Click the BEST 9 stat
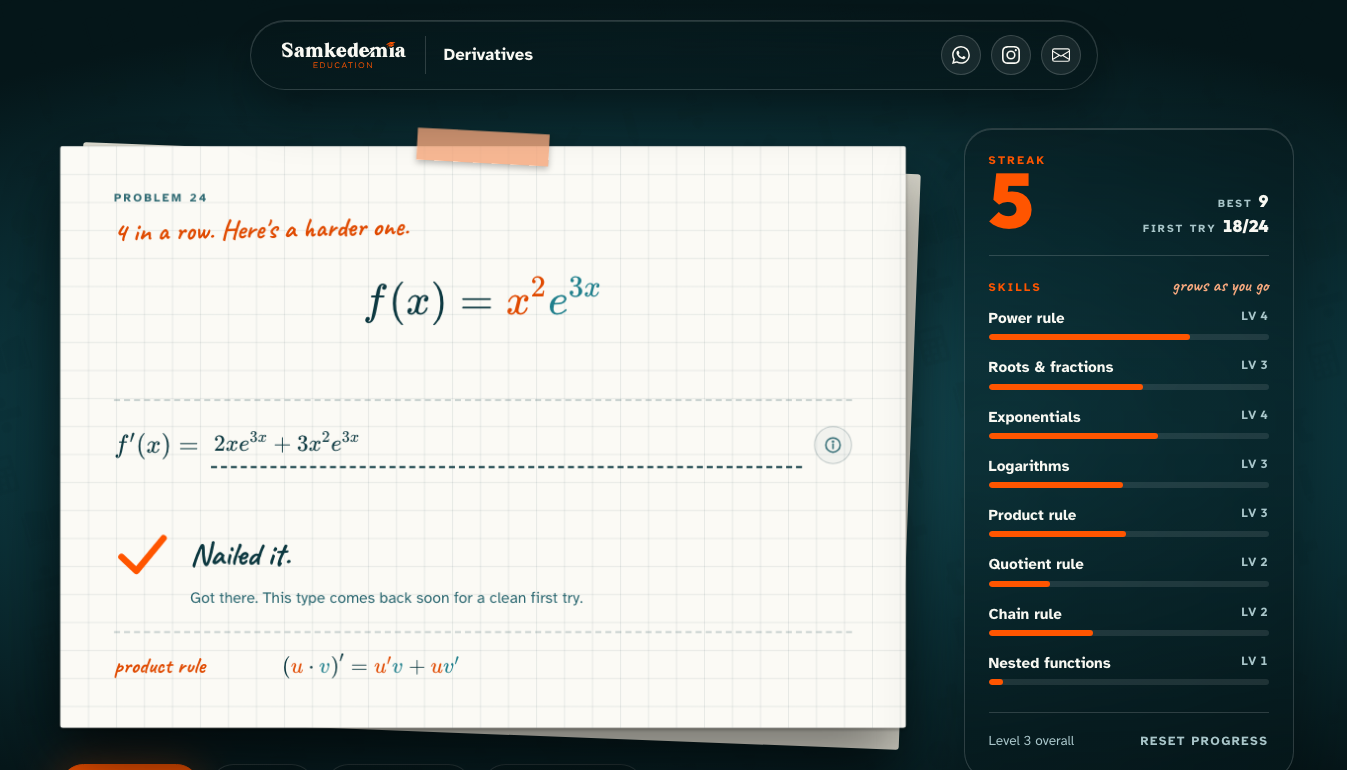Image resolution: width=1347 pixels, height=770 pixels. (1243, 202)
